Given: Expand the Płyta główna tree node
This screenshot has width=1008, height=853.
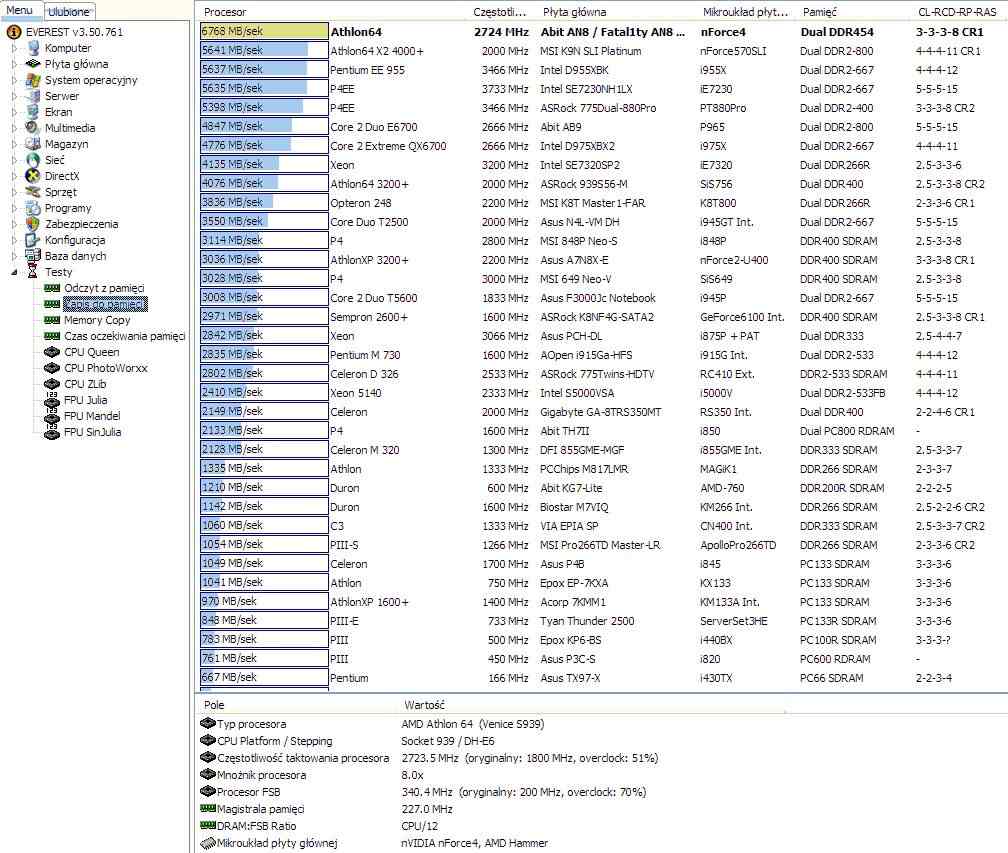Looking at the screenshot, I should point(15,64).
